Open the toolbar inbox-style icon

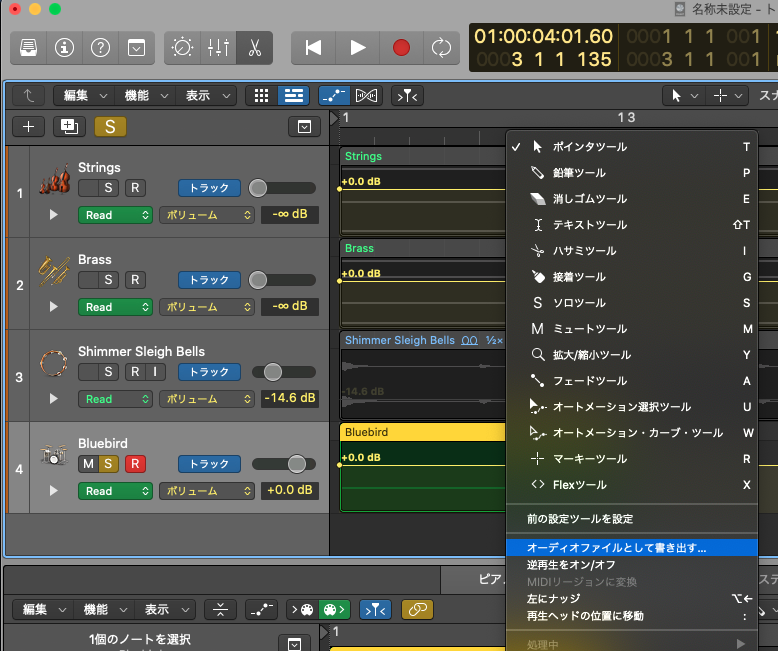136,48
